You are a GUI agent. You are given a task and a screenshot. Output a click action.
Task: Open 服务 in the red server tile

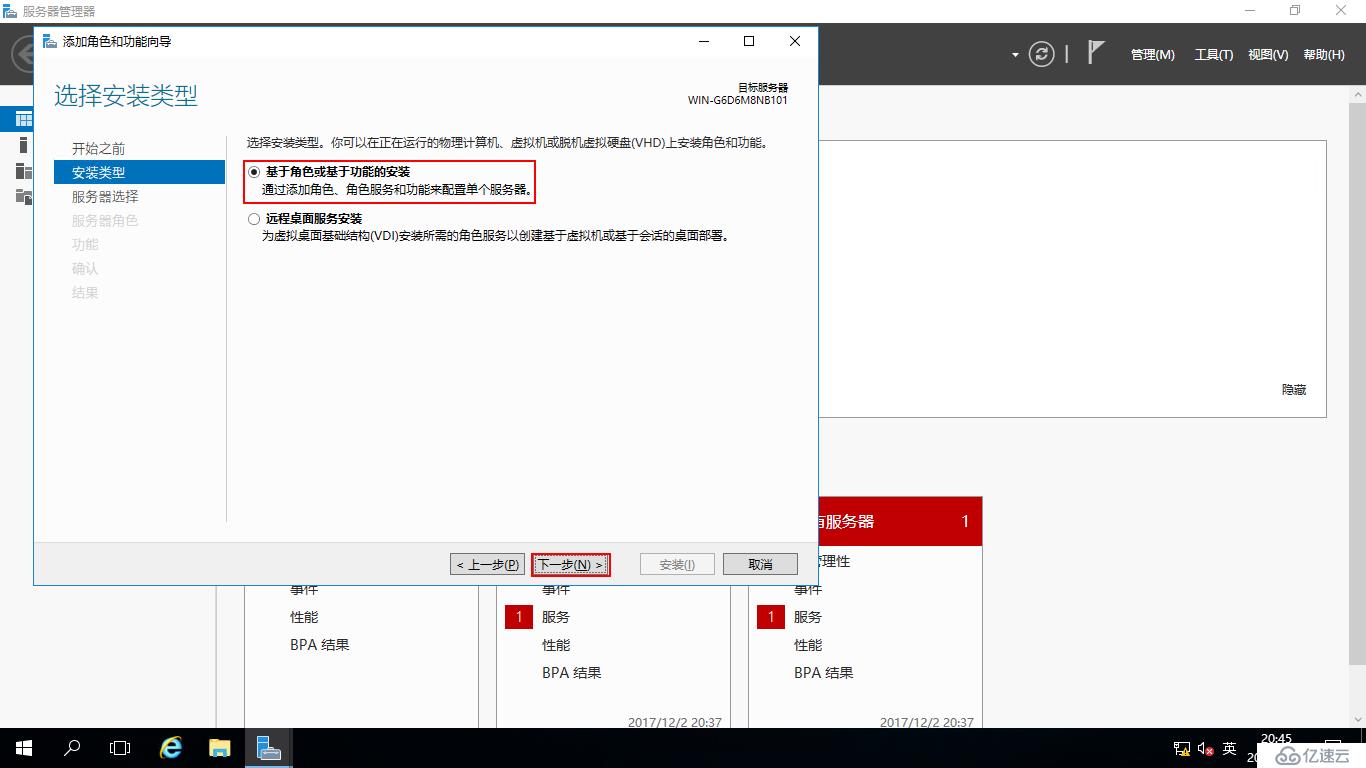click(808, 617)
